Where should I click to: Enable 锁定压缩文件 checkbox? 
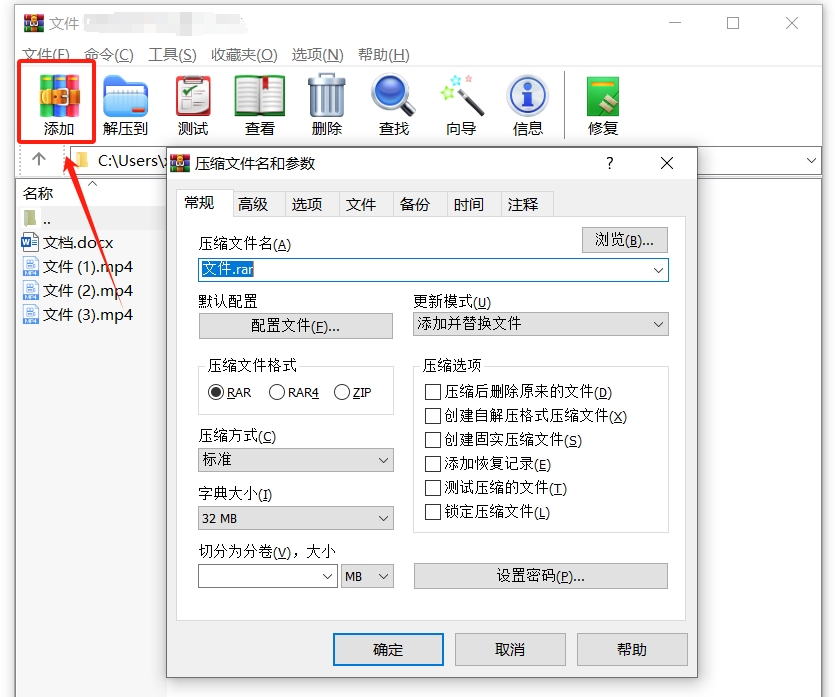point(433,512)
